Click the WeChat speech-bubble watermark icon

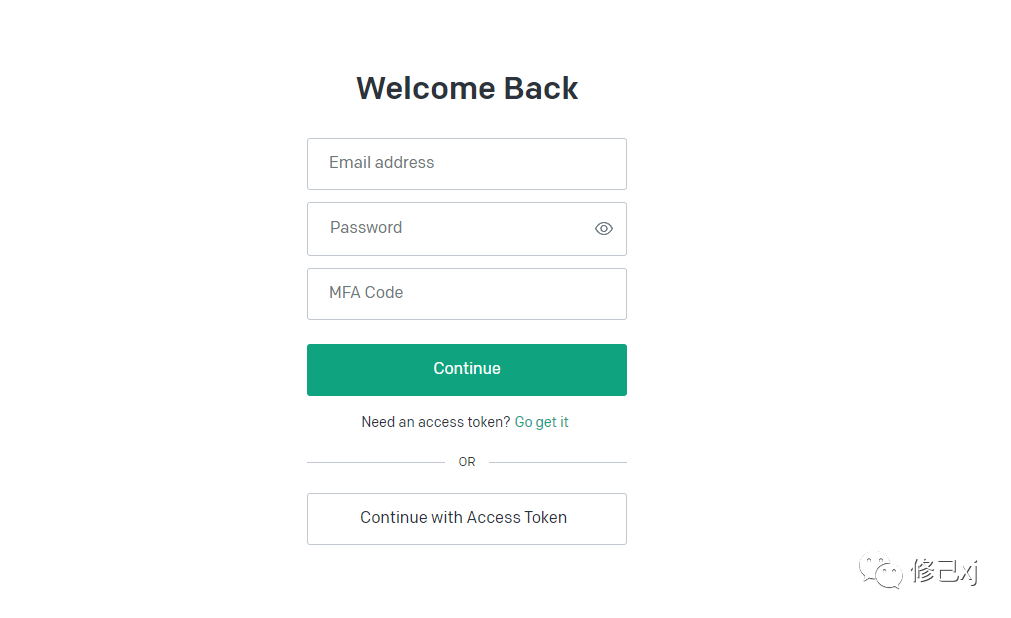880,570
